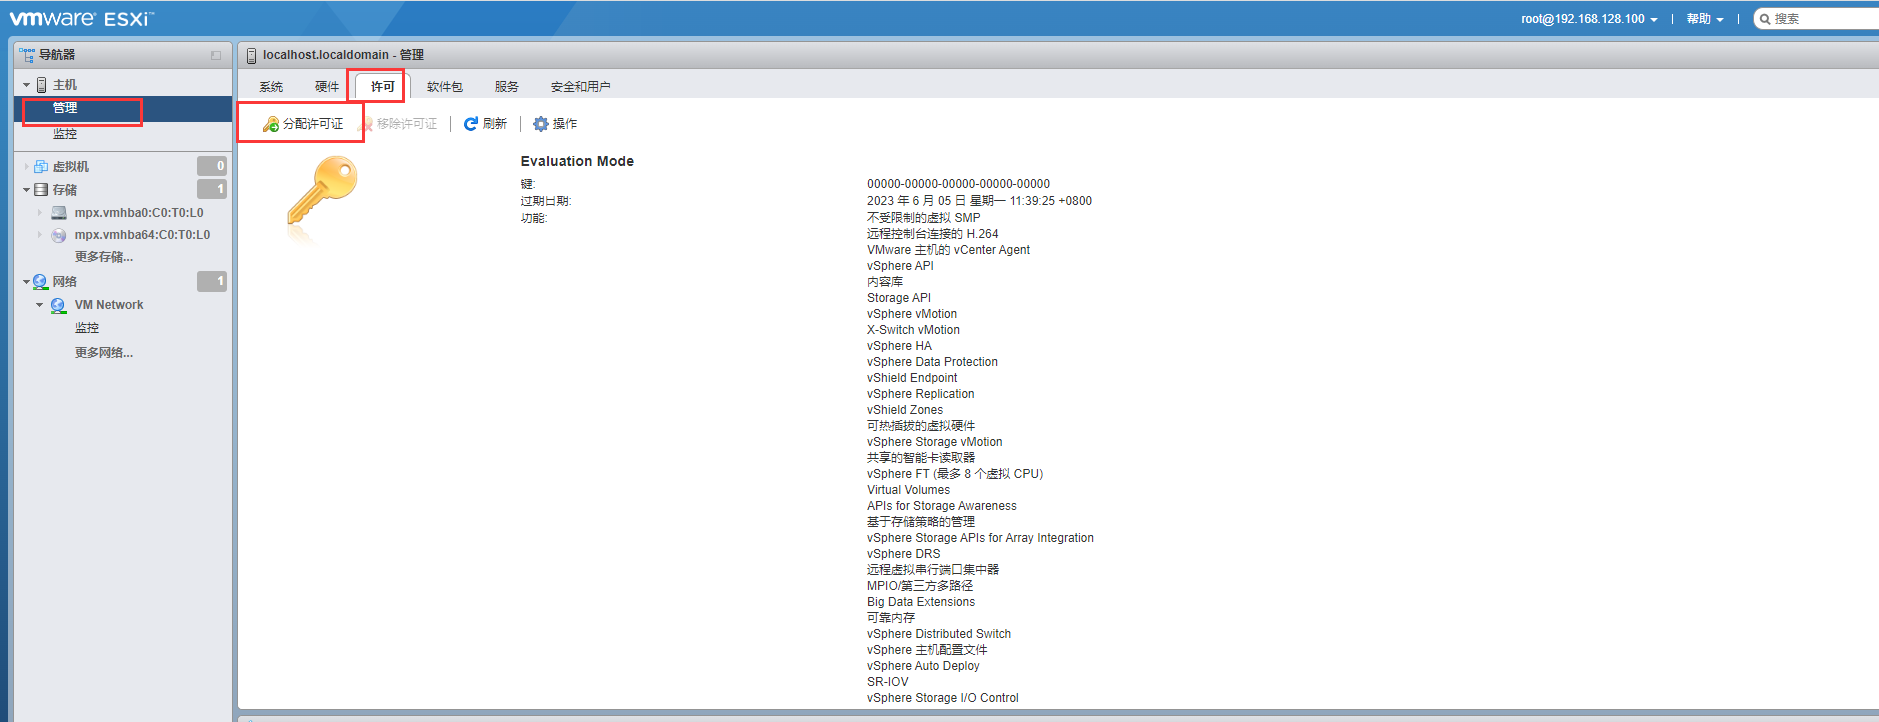Collapse the VM Network tree node
Viewport: 1879px width, 722px height.
pos(40,305)
